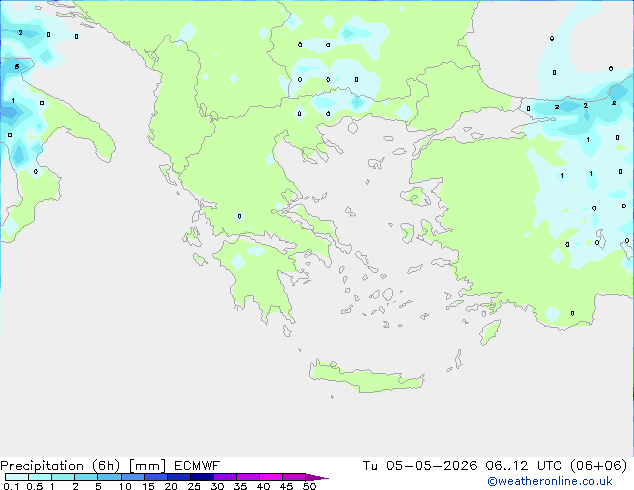Click the 40–45 mm bright pink legend swatch
The width and height of the screenshot is (634, 490).
click(x=271, y=477)
